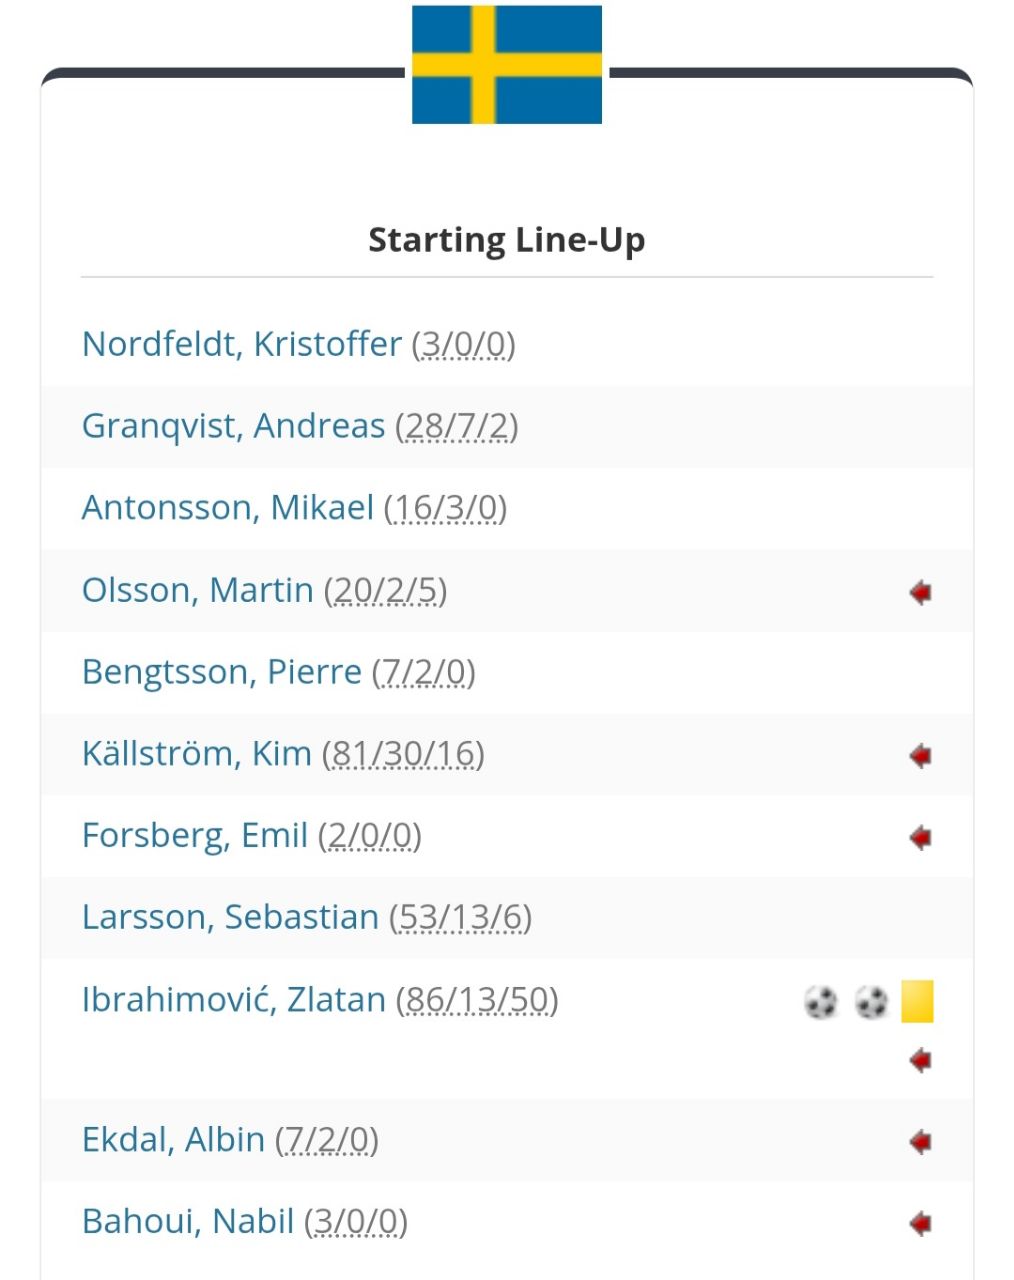Open Nordfeldt, Kristoffer player page
1014x1280 pixels.
[x=241, y=344]
